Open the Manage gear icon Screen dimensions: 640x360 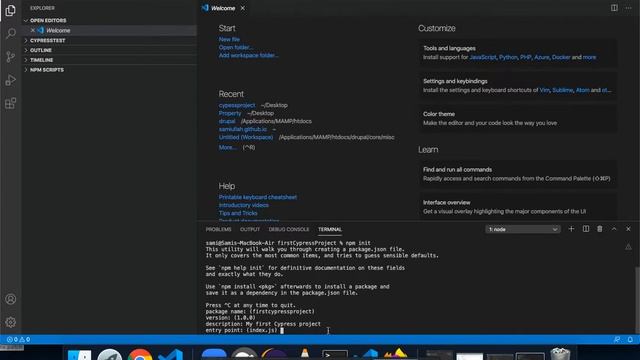coord(11,322)
